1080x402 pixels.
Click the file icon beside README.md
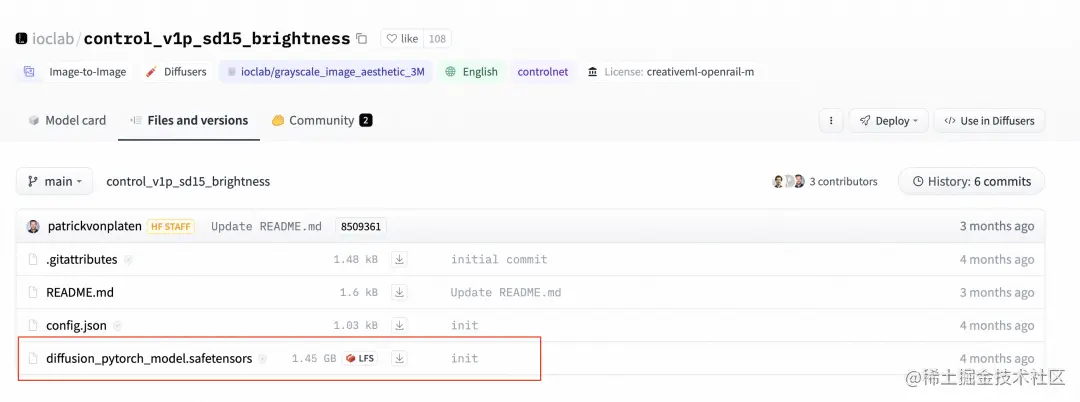(32, 293)
